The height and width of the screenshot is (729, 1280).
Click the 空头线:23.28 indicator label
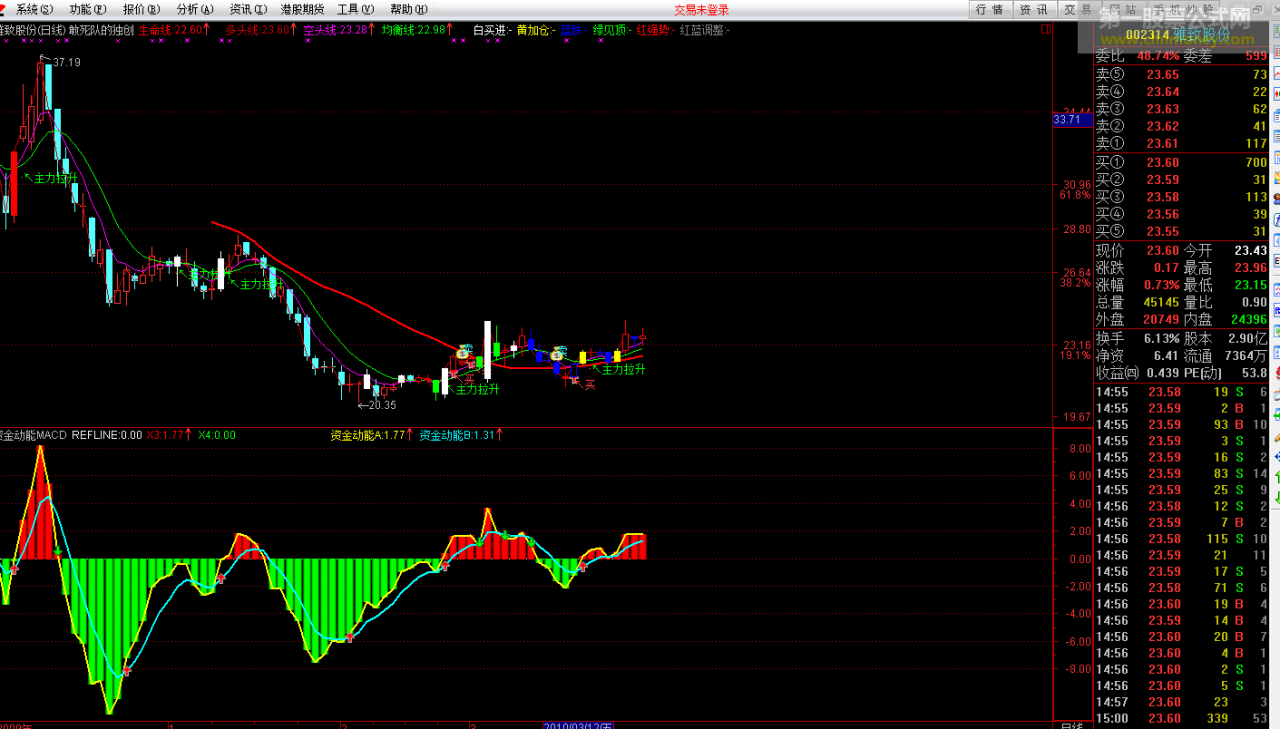click(x=339, y=30)
